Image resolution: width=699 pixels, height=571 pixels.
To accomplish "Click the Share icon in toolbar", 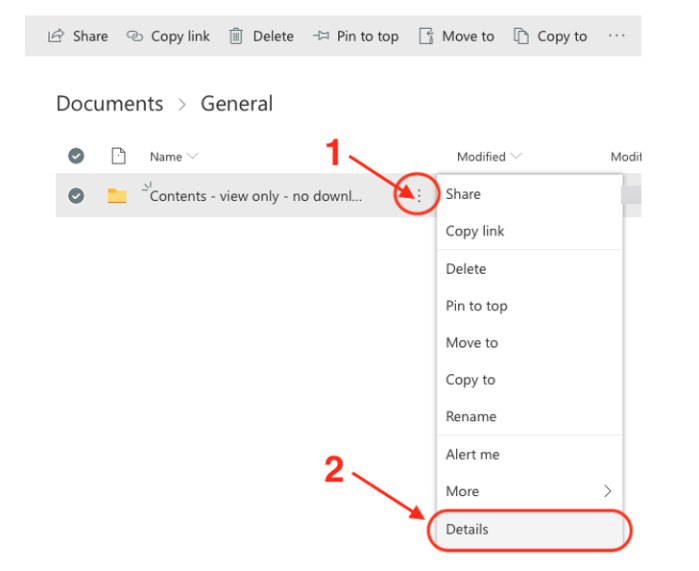I will tap(56, 36).
